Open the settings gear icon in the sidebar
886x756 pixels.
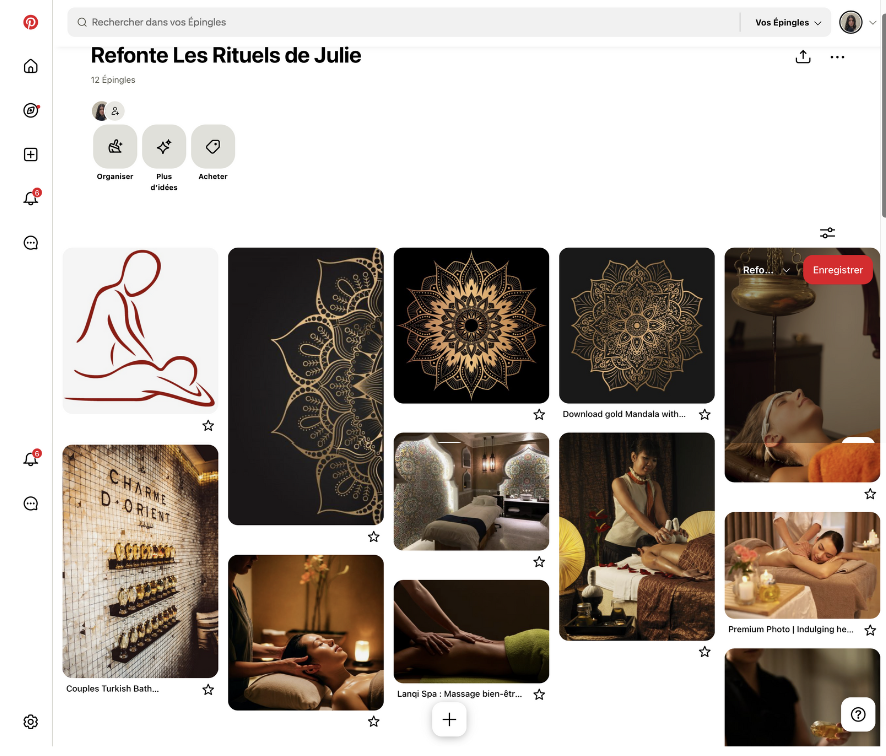pos(31,722)
